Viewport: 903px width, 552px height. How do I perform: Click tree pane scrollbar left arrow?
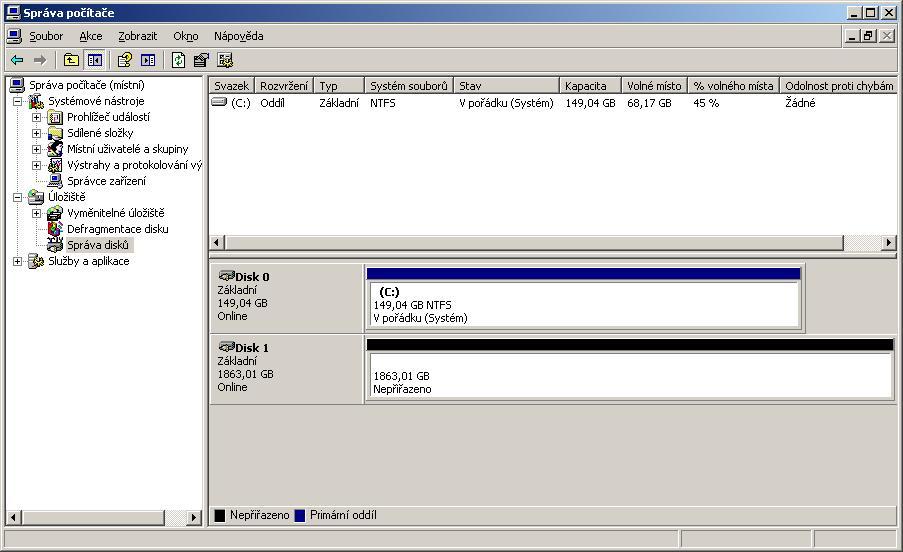[13, 517]
